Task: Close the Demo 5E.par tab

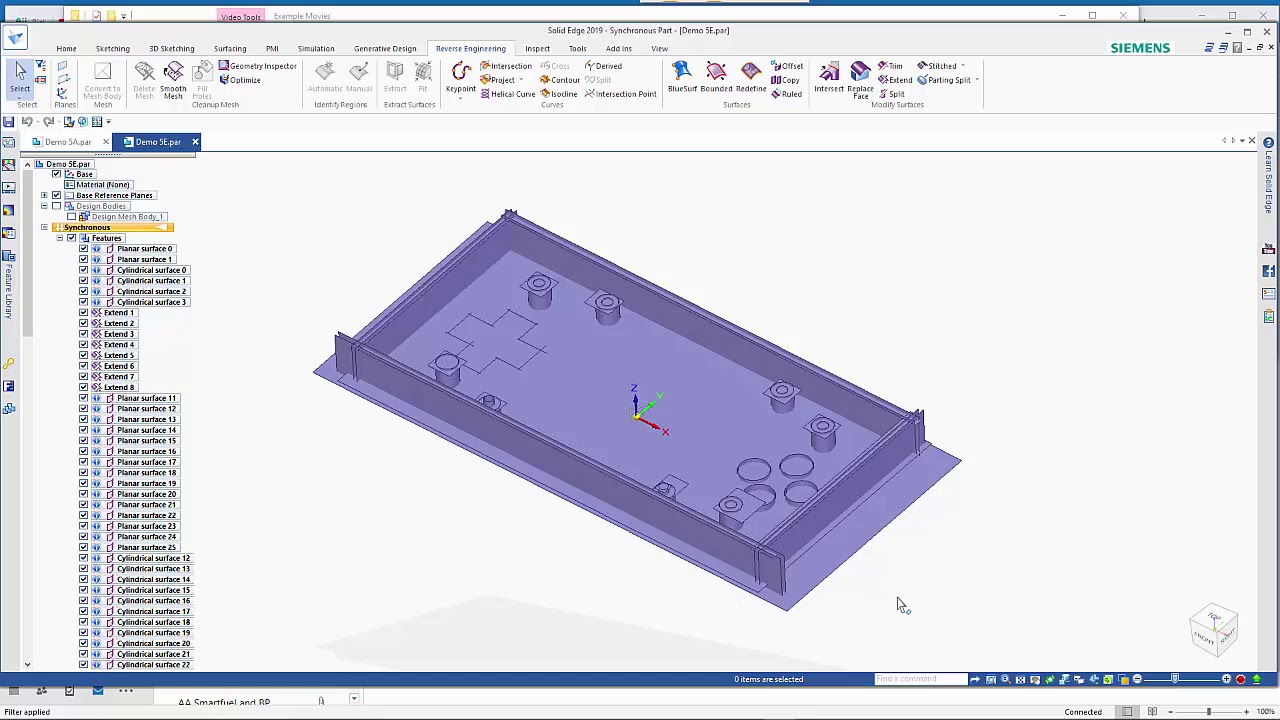Action: (x=195, y=142)
